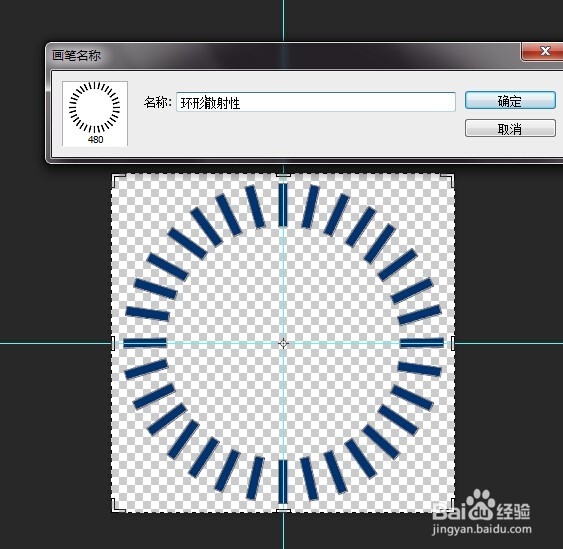Click the center crosshair point on canvas
Image resolution: width=563 pixels, height=549 pixels.
[x=283, y=344]
